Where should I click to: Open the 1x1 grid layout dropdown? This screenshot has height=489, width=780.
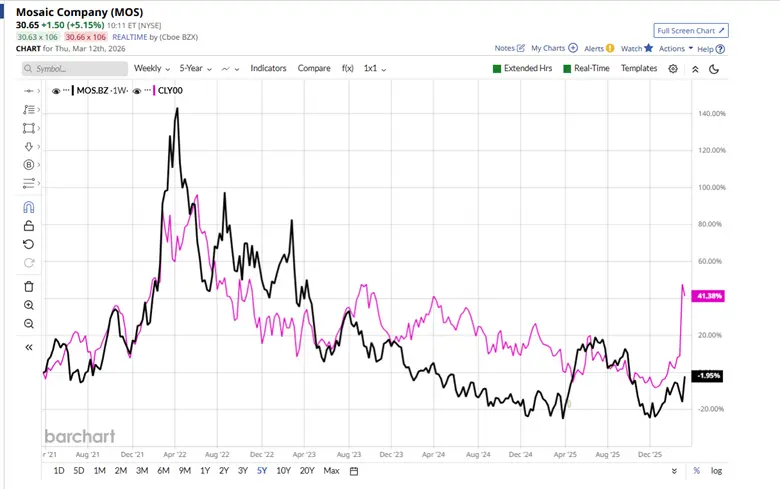(x=375, y=68)
